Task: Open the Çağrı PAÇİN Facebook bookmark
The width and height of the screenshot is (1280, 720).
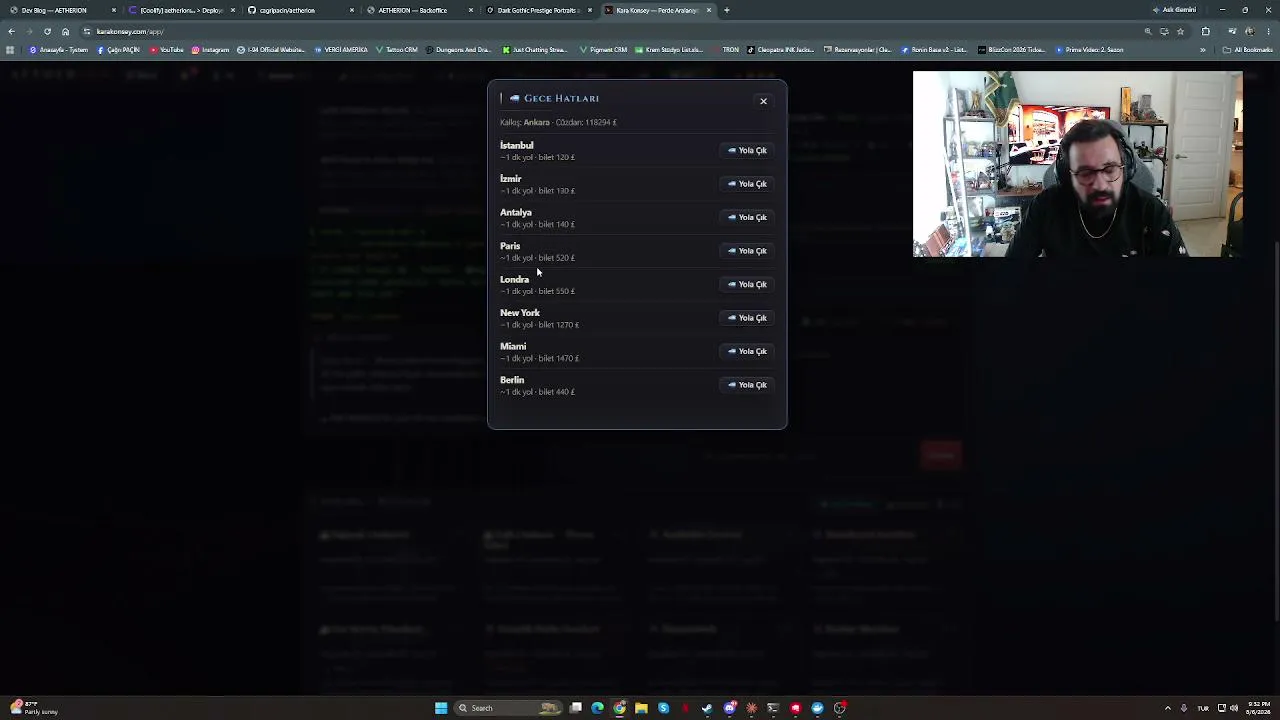Action: pos(118,49)
